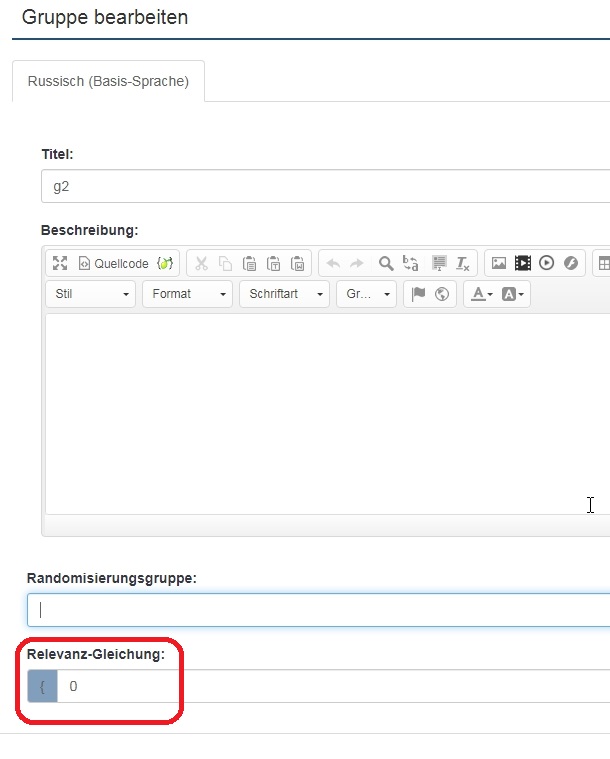The height and width of the screenshot is (759, 610).
Task: Click the Replace icon in toolbar
Action: pyautogui.click(x=411, y=264)
